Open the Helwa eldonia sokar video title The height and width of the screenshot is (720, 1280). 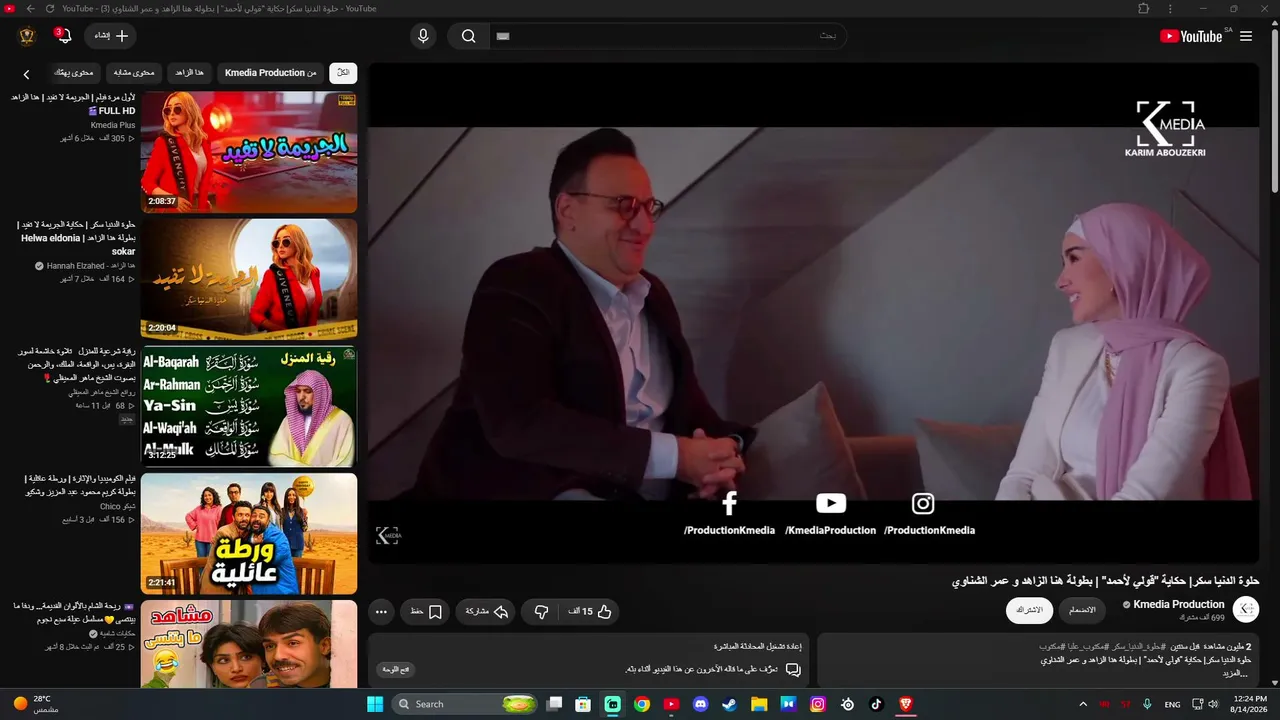(x=77, y=238)
